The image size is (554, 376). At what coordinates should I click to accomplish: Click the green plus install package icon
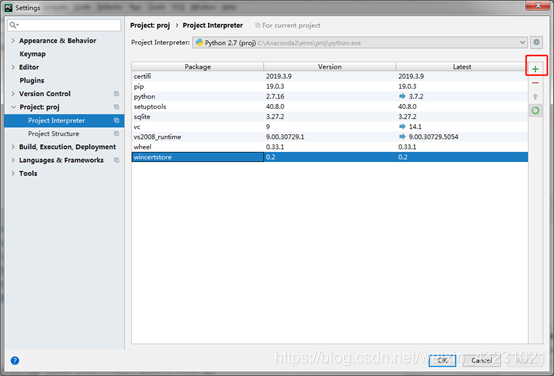pos(535,69)
